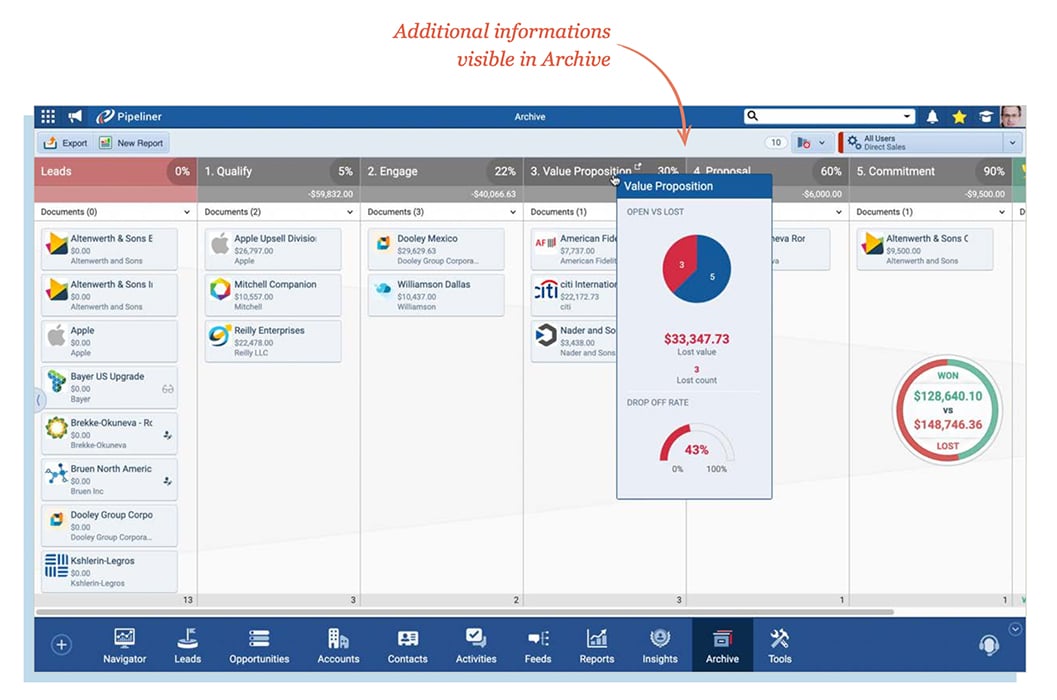Open Navigator from the bottom bar
Image resolution: width=1057 pixels, height=700 pixels.
point(124,646)
